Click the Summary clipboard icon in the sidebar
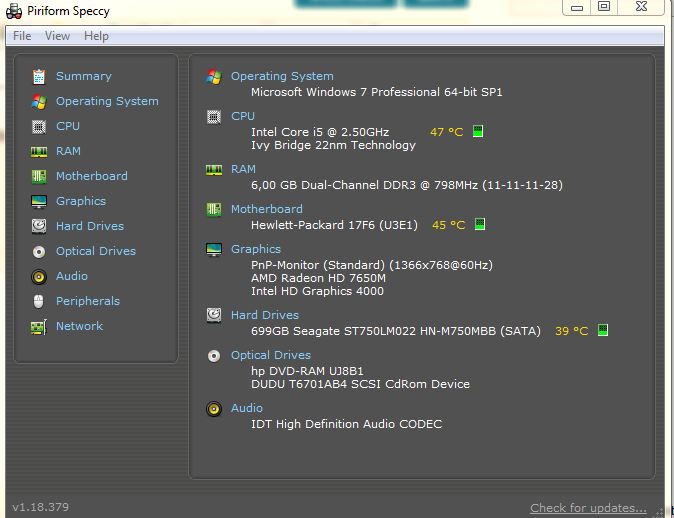The image size is (674, 518). point(39,77)
